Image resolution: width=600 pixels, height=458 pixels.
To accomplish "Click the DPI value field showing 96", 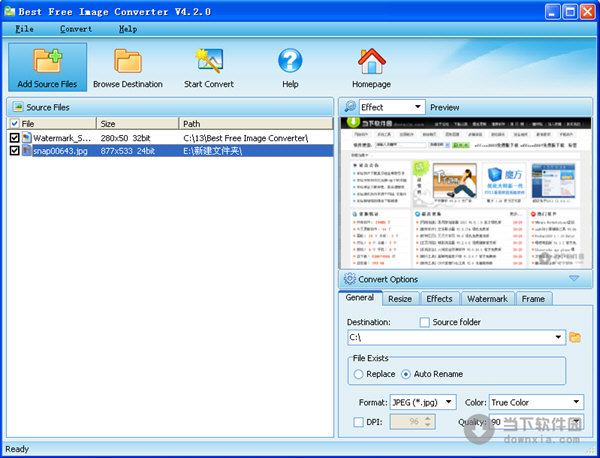I will 407,422.
